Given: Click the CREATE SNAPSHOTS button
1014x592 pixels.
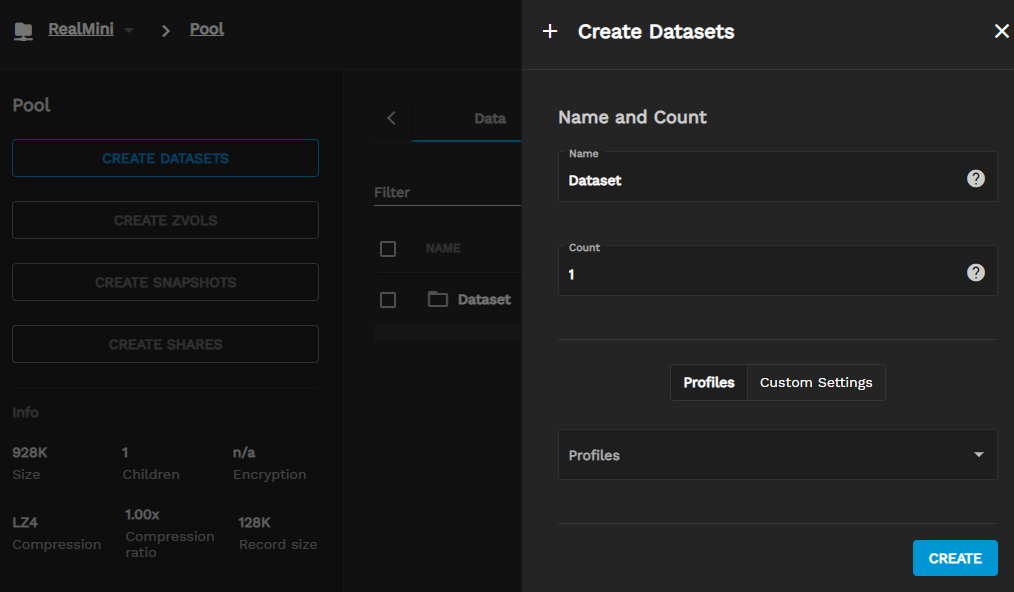Looking at the screenshot, I should [x=165, y=282].
